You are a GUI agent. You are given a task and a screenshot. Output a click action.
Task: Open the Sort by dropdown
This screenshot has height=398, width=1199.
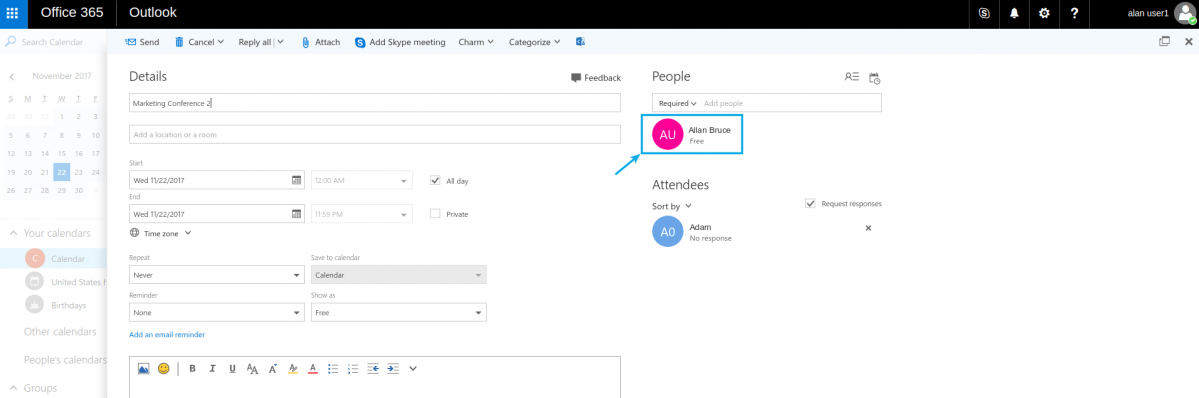[x=671, y=206]
